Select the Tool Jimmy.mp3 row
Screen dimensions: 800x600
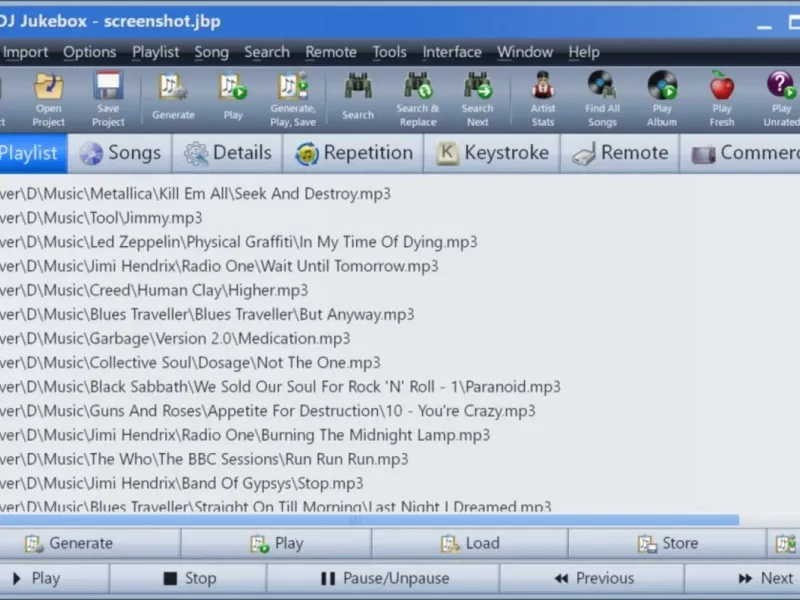pos(400,218)
